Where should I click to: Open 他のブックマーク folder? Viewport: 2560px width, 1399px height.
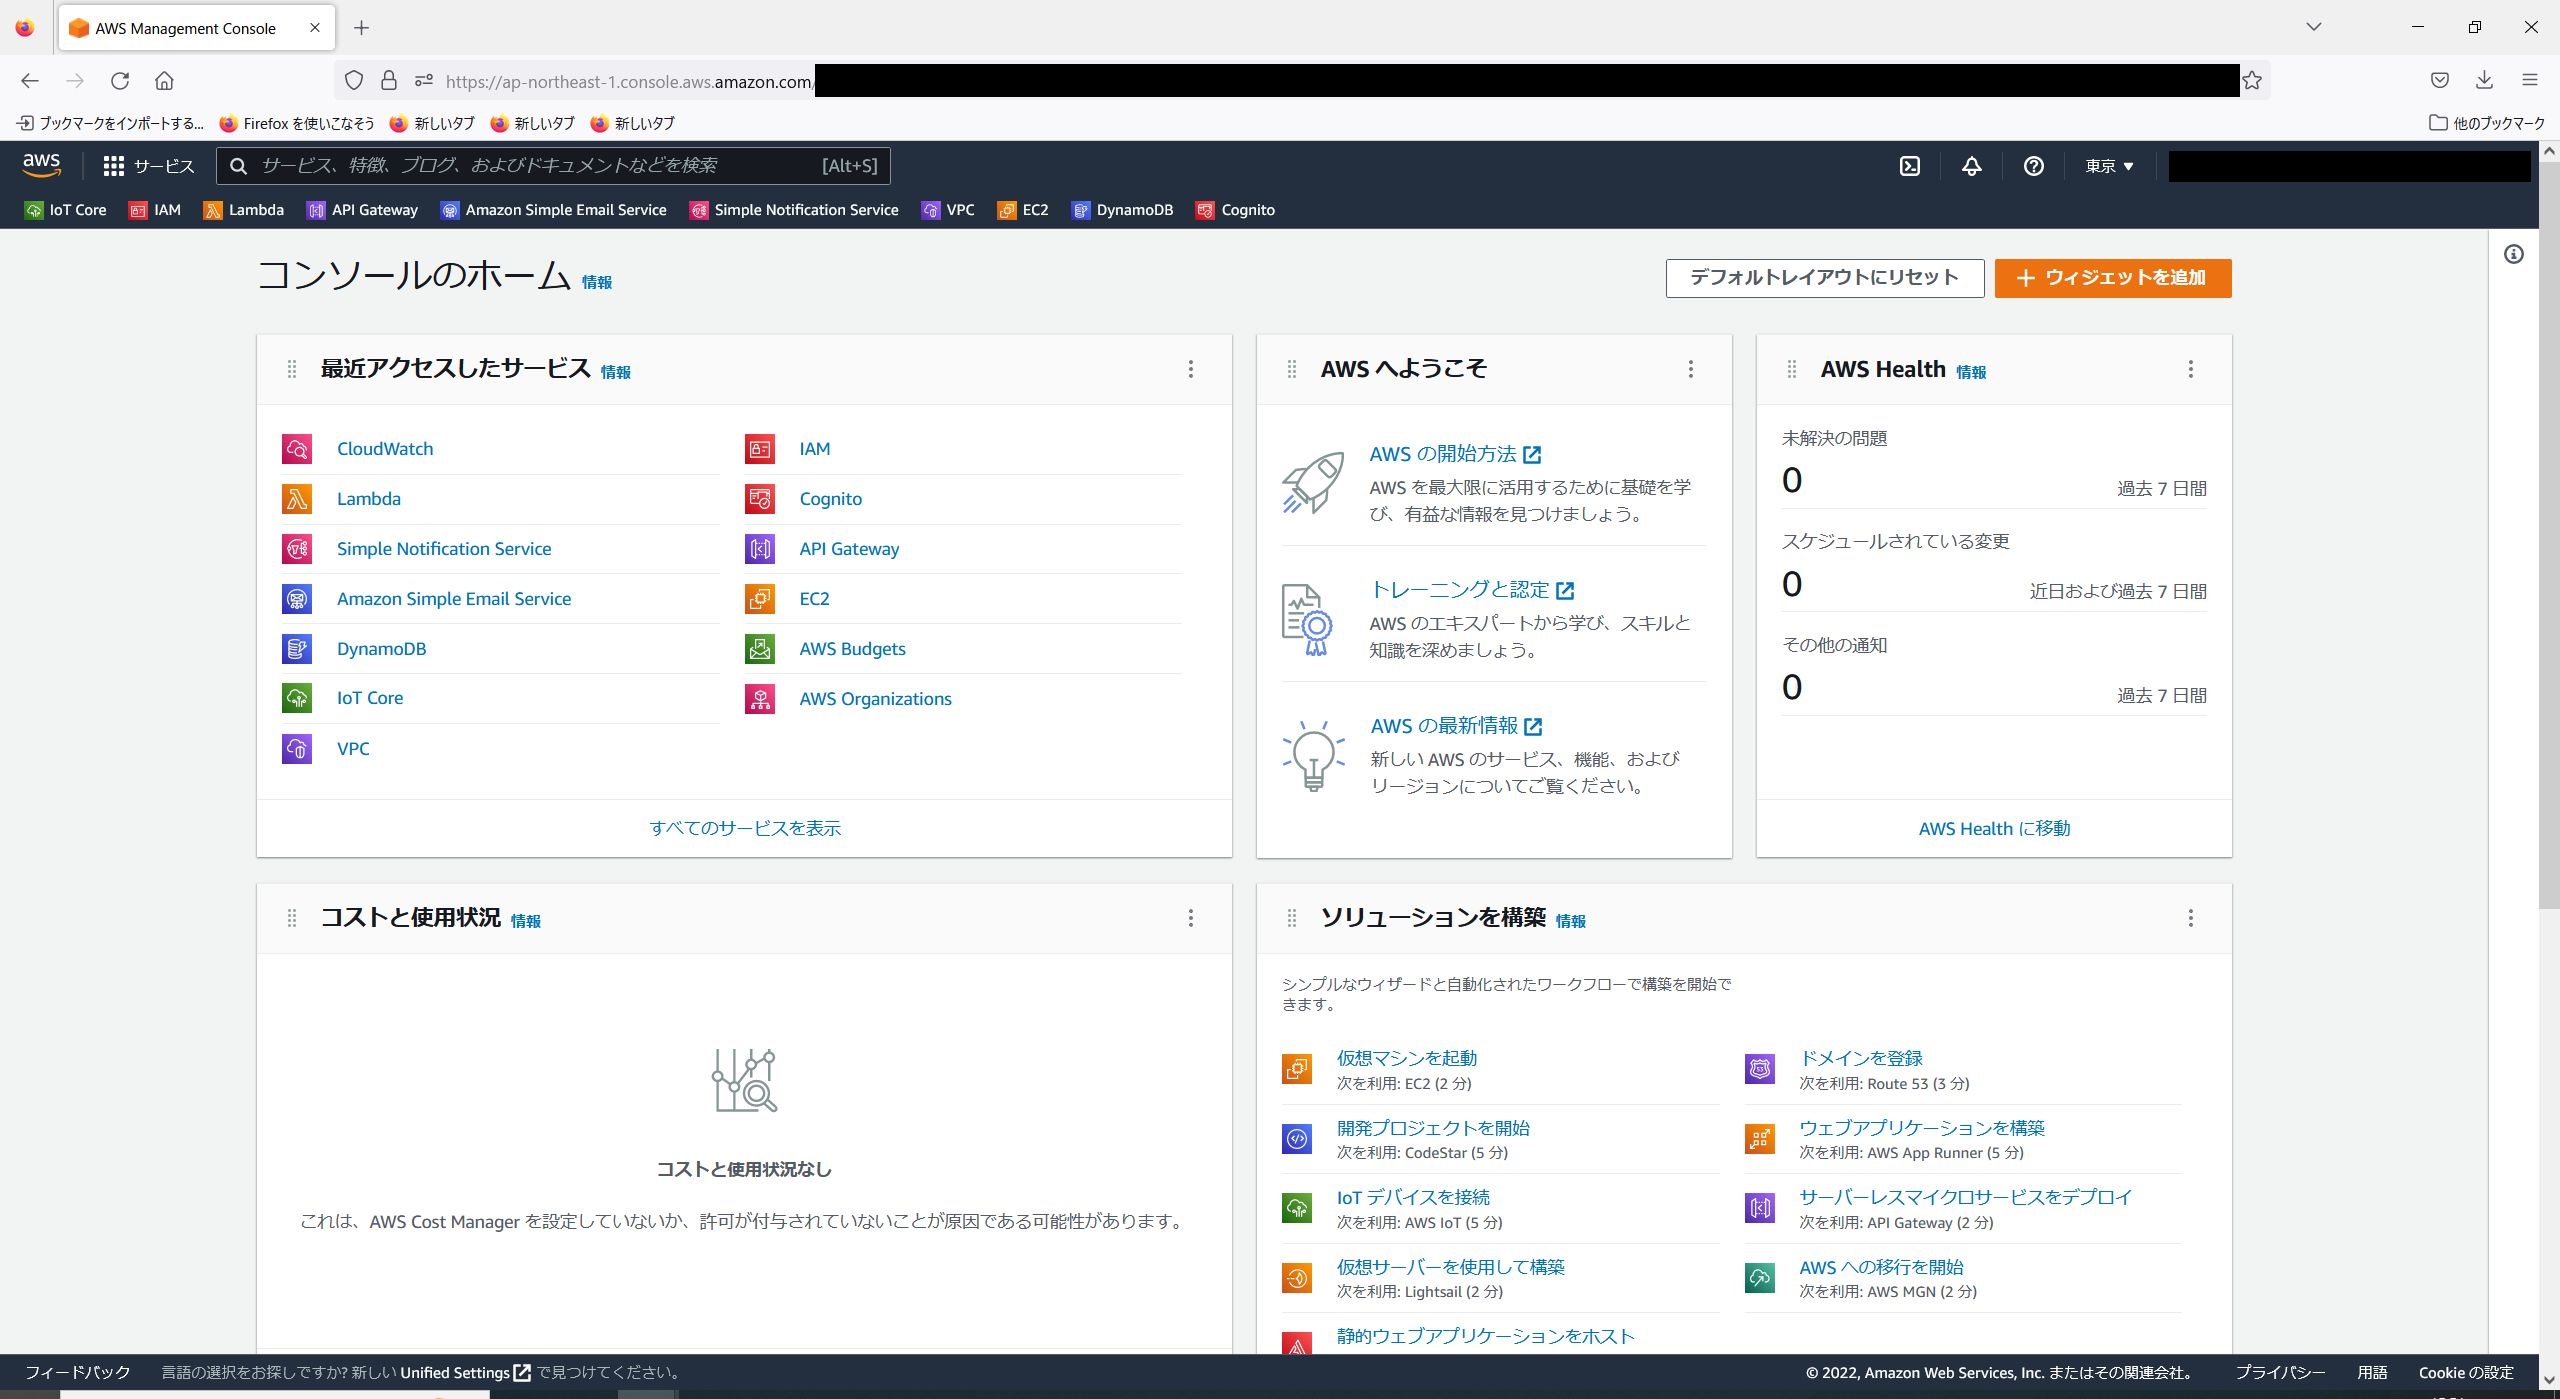click(2487, 123)
